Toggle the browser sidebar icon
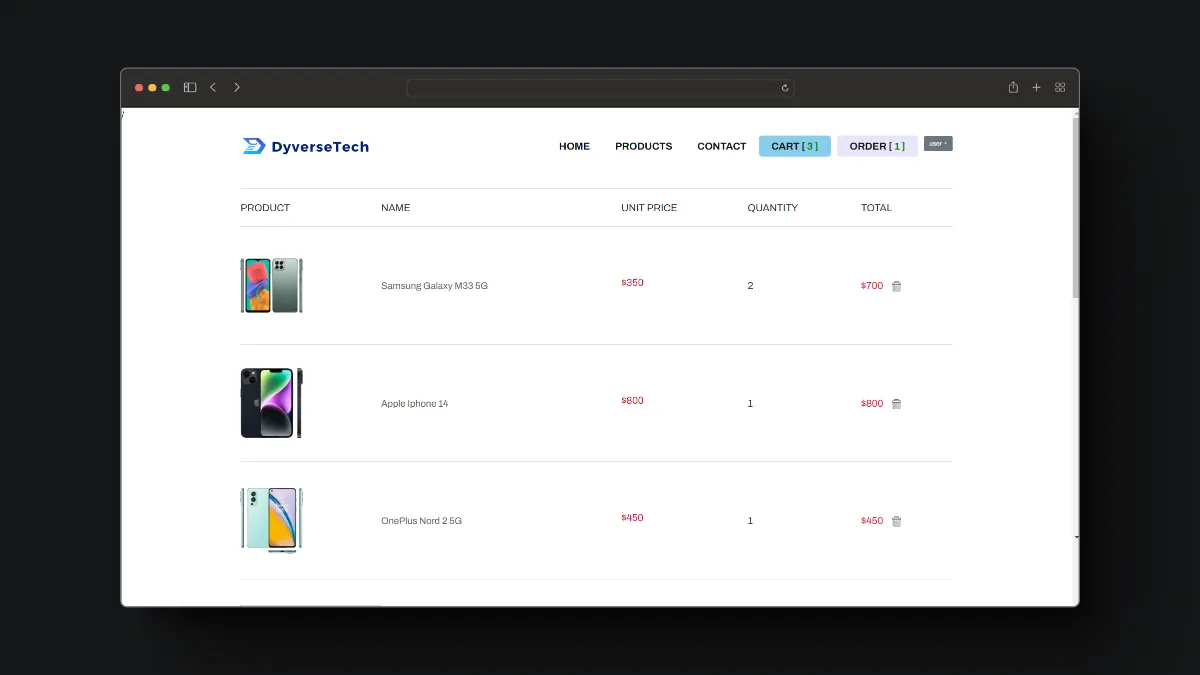Image resolution: width=1200 pixels, height=675 pixels. (x=190, y=87)
